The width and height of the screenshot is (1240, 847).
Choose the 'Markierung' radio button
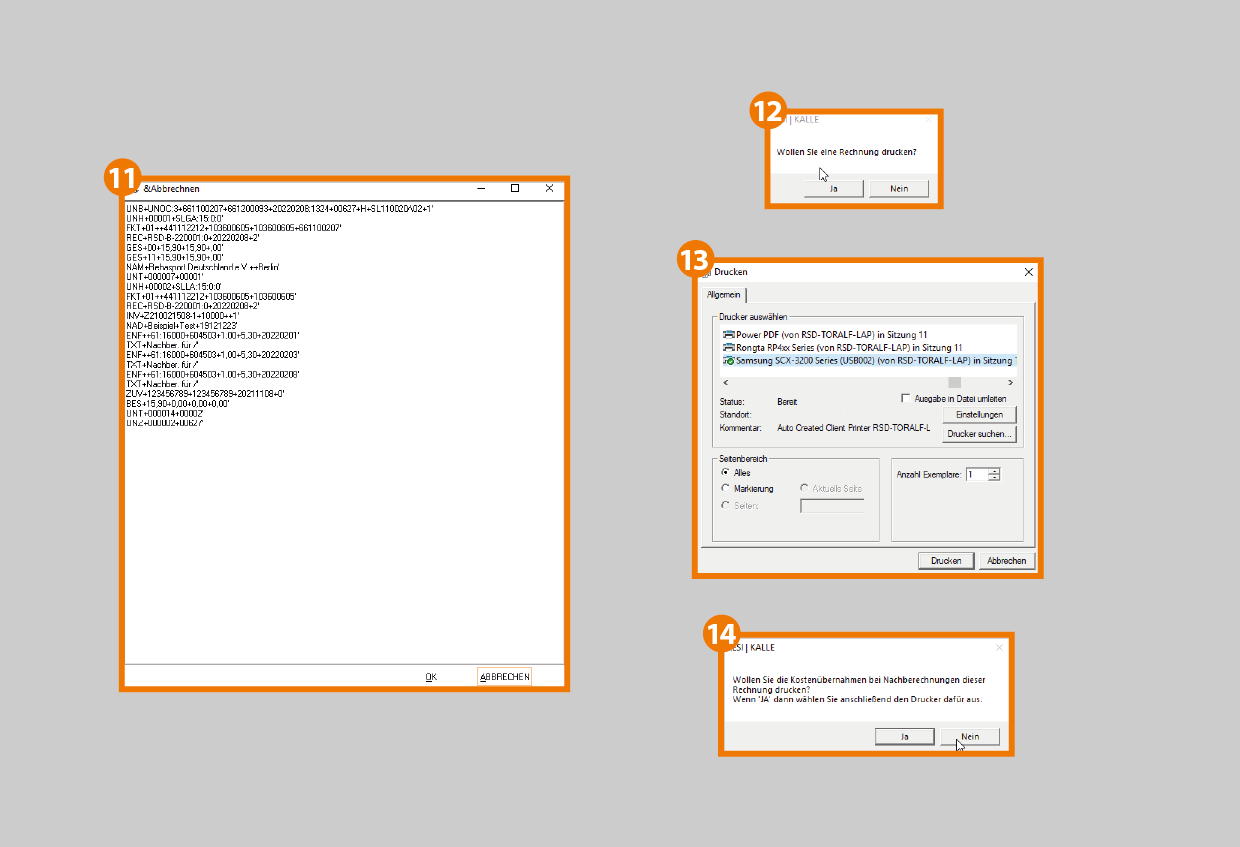click(725, 488)
